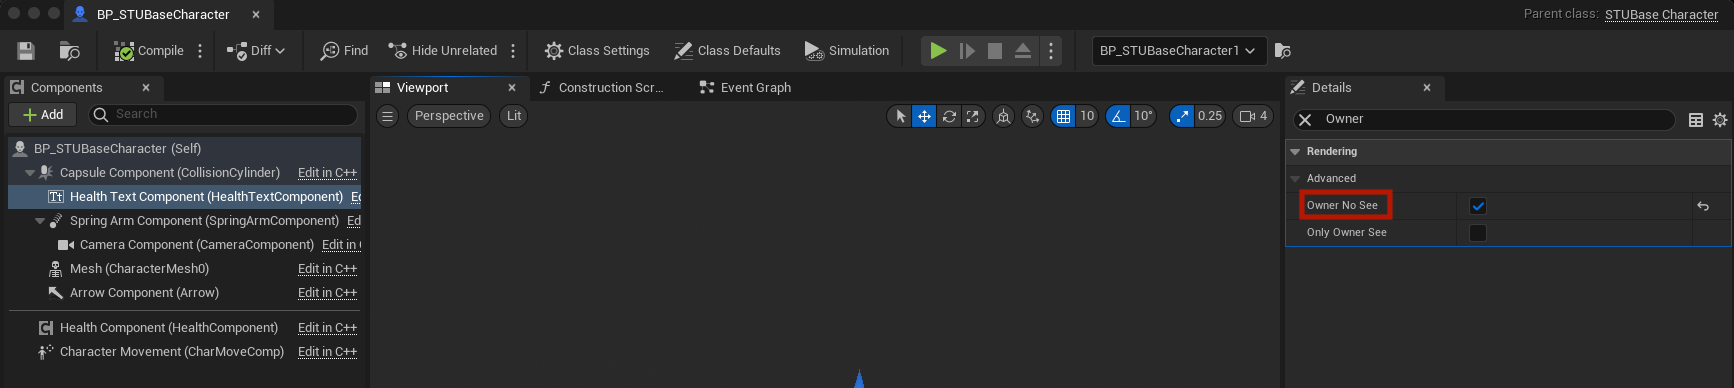
Task: Toggle rotation snapping angle icon
Action: click(x=1118, y=116)
